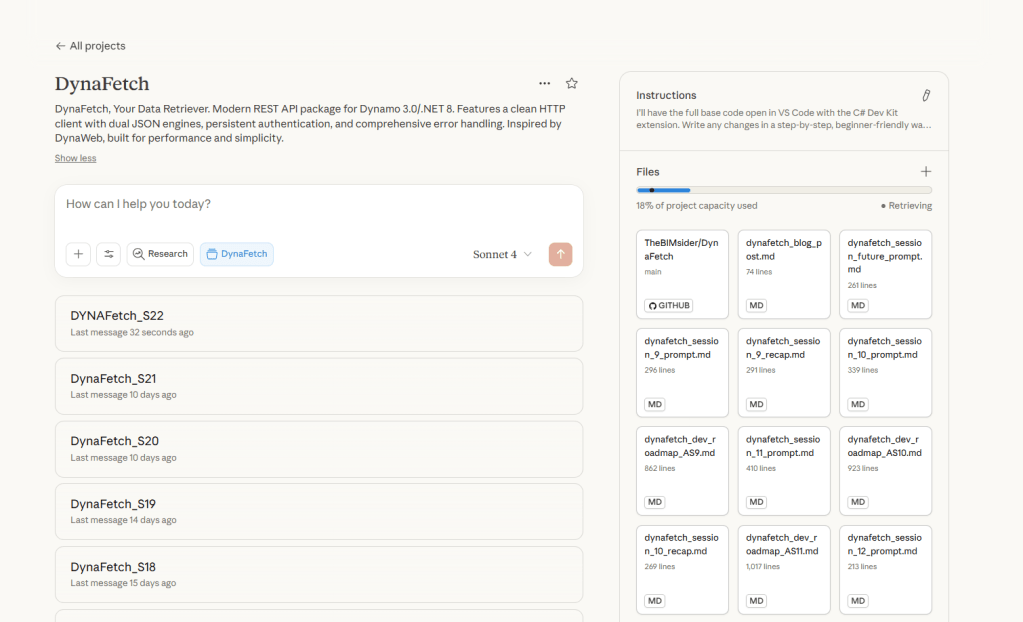The image size is (1023, 622).
Task: Open dynafetch_session_12_prompt.md file
Action: (885, 569)
